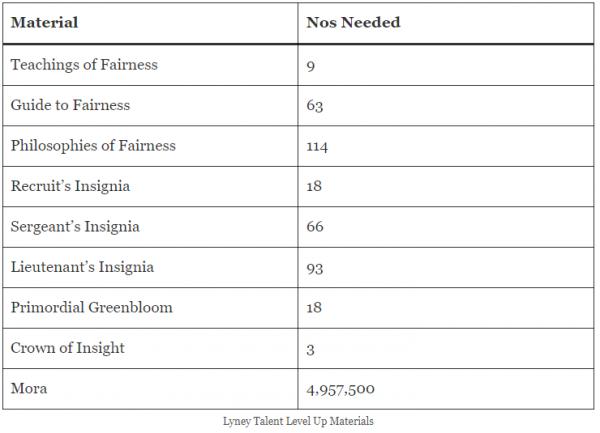
Task: Click the Guide to Fairness cell
Action: coord(70,105)
